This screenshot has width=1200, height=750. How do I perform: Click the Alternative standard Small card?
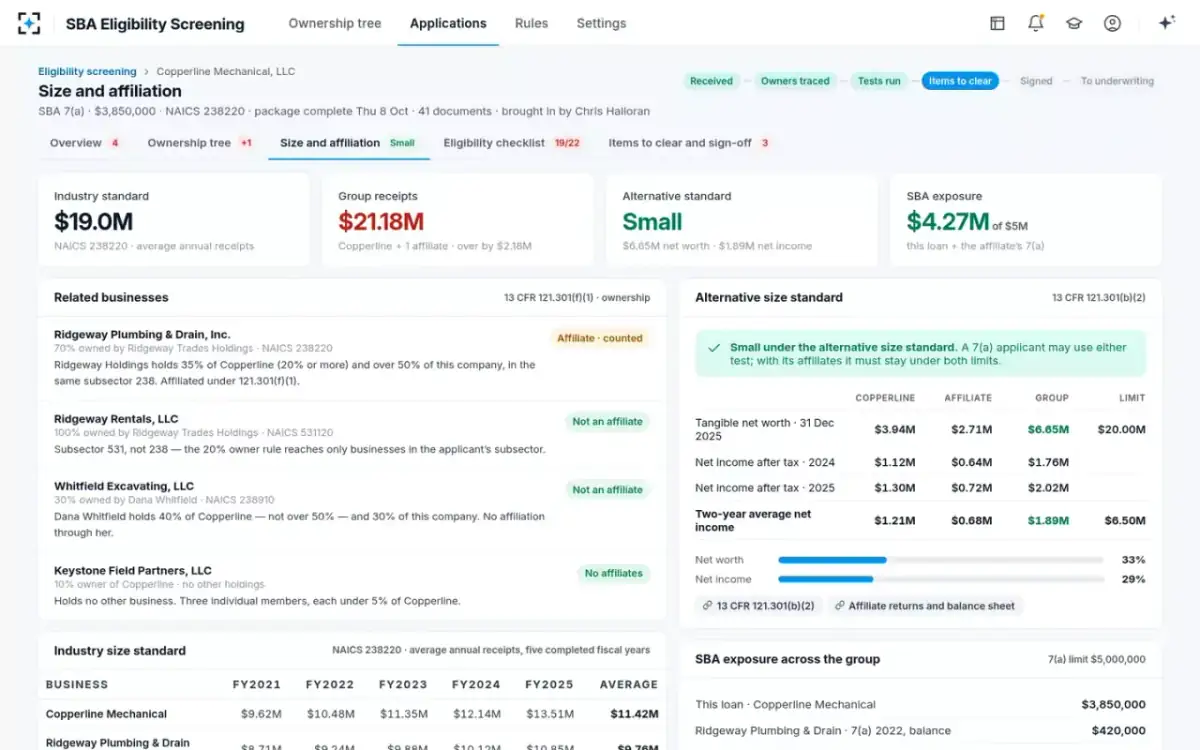click(742, 221)
